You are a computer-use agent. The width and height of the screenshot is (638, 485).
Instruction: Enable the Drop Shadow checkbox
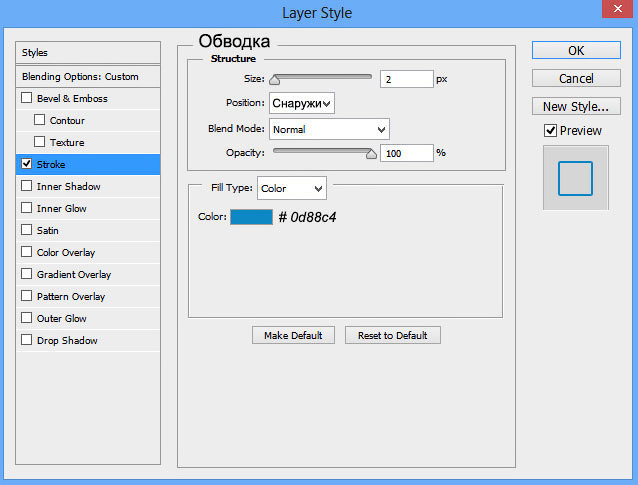click(26, 339)
